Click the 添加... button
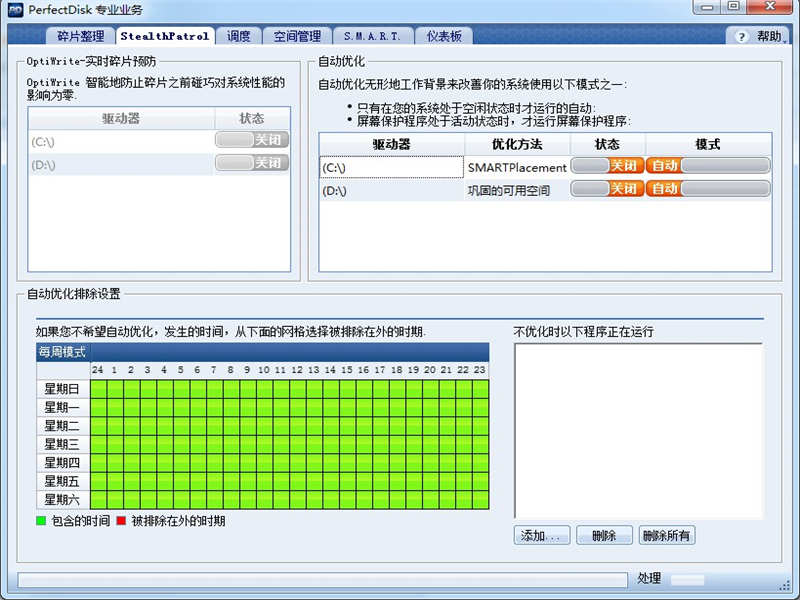The height and width of the screenshot is (600, 800). pos(542,536)
